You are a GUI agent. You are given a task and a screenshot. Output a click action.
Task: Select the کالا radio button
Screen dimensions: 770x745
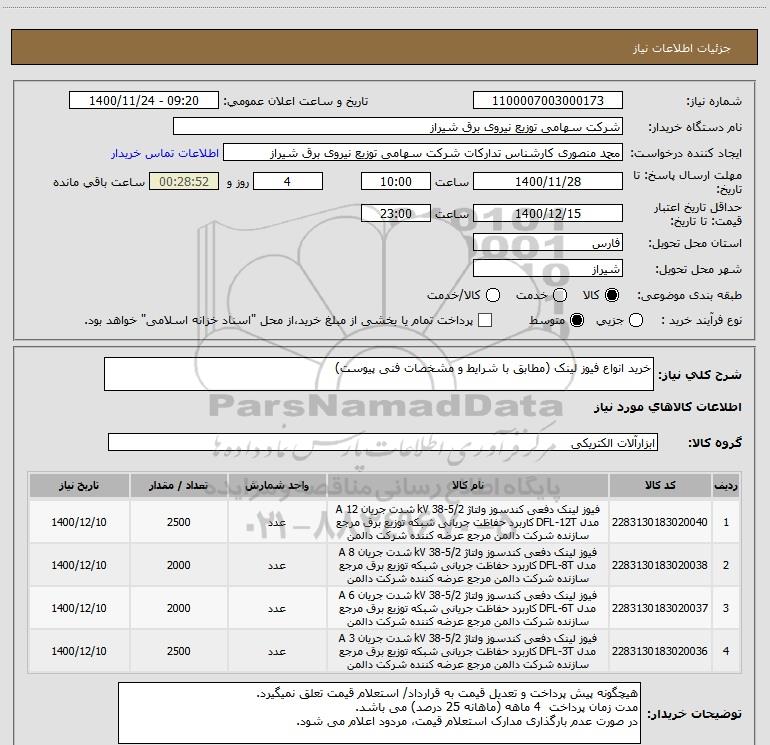[612, 295]
